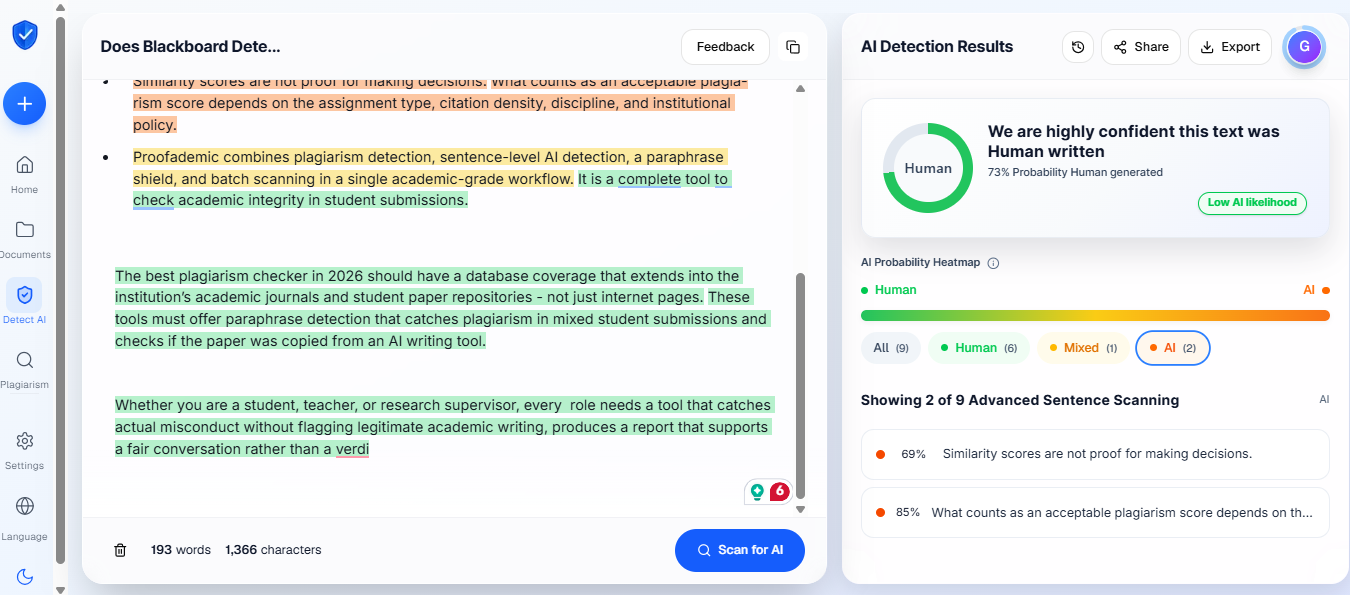
Task: Open the 69% Similarity scores sentence result
Action: pos(1095,454)
